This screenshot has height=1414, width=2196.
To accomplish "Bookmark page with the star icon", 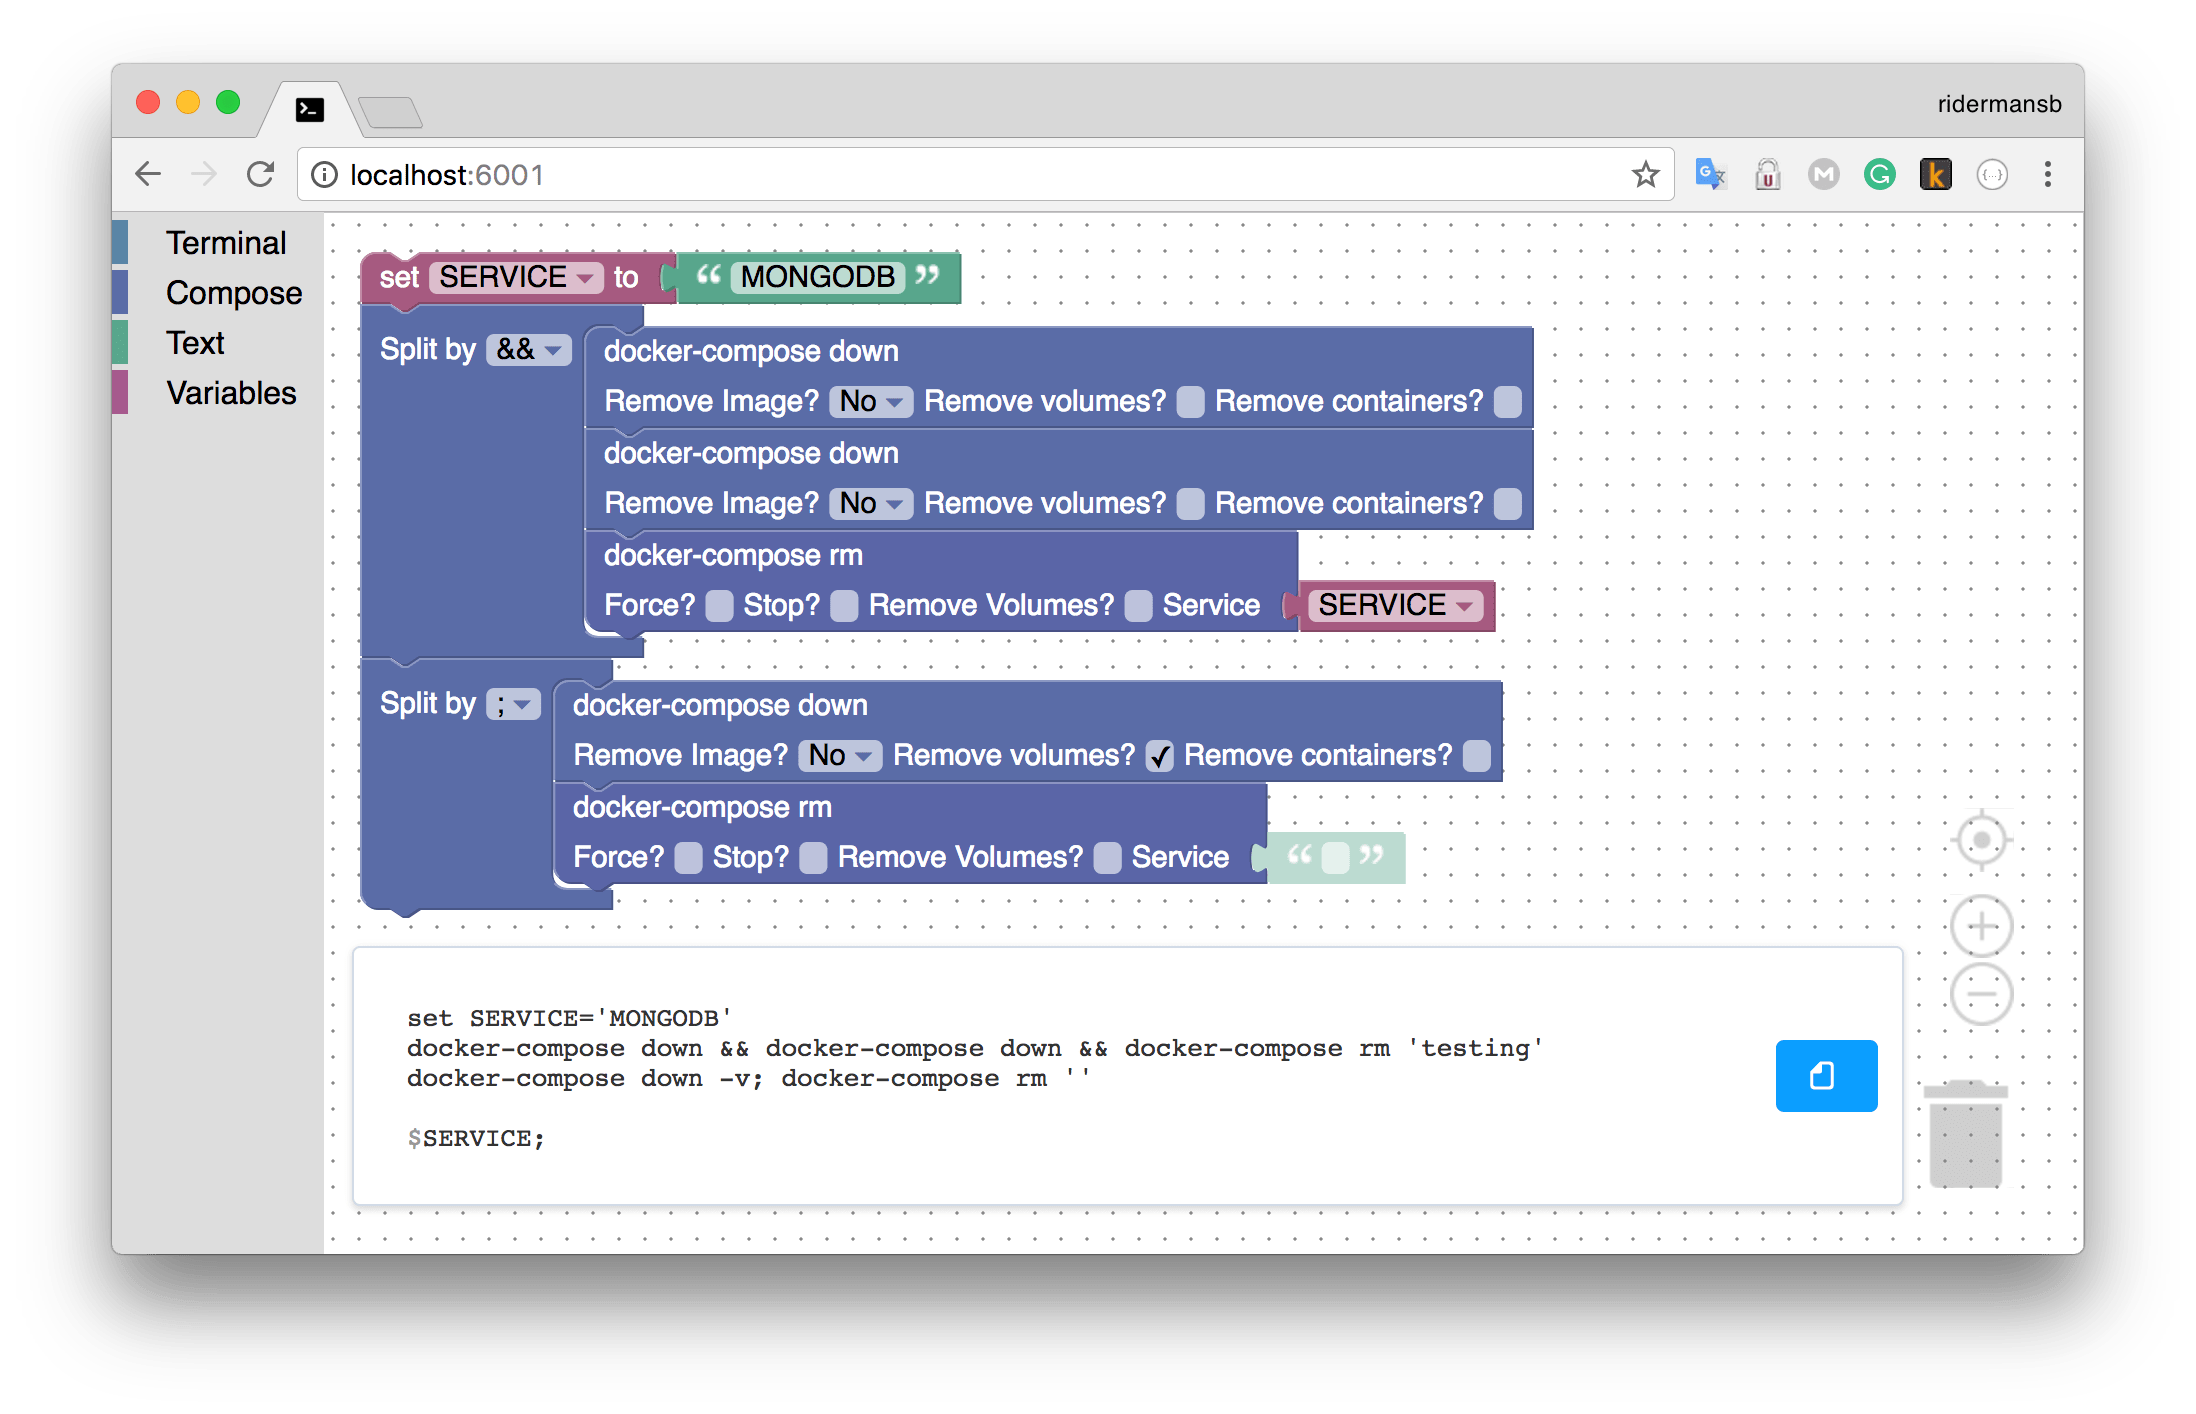I will tap(1645, 175).
